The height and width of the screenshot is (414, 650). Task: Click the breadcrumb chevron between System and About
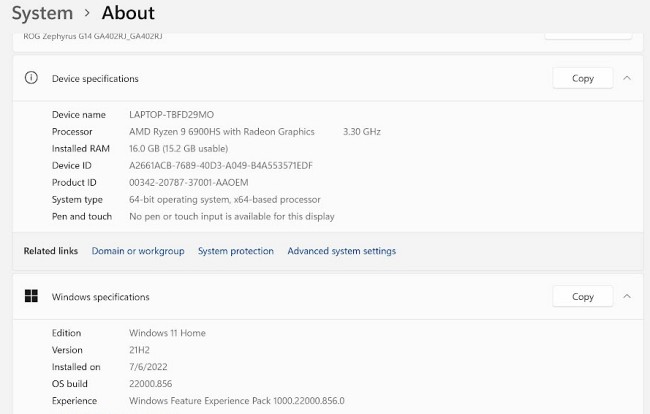click(87, 13)
